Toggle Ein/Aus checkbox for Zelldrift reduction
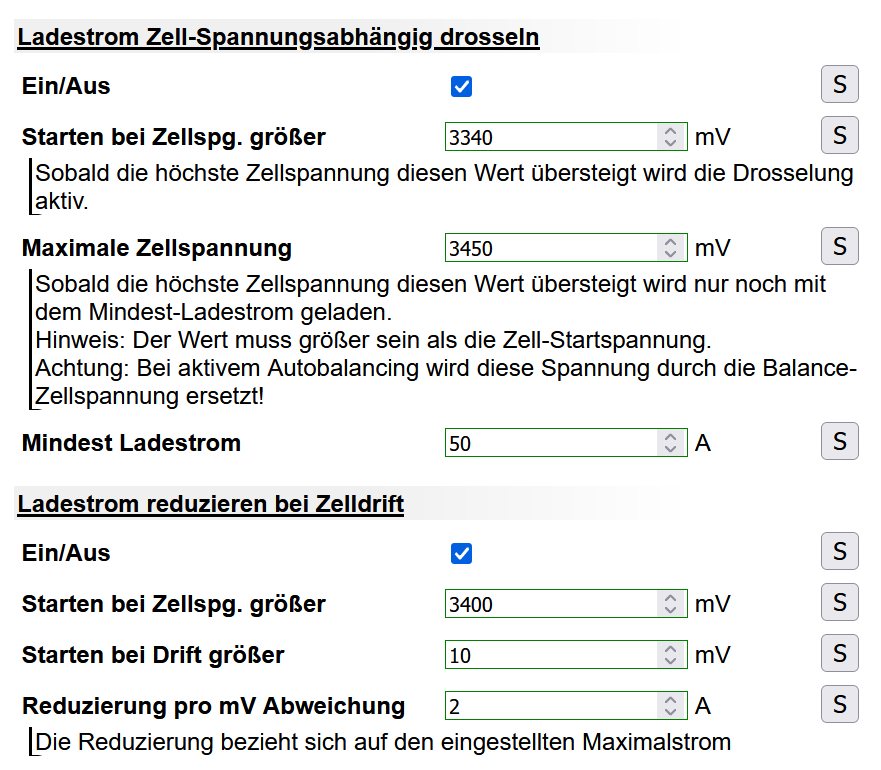This screenshot has width=881, height=770. [x=461, y=554]
